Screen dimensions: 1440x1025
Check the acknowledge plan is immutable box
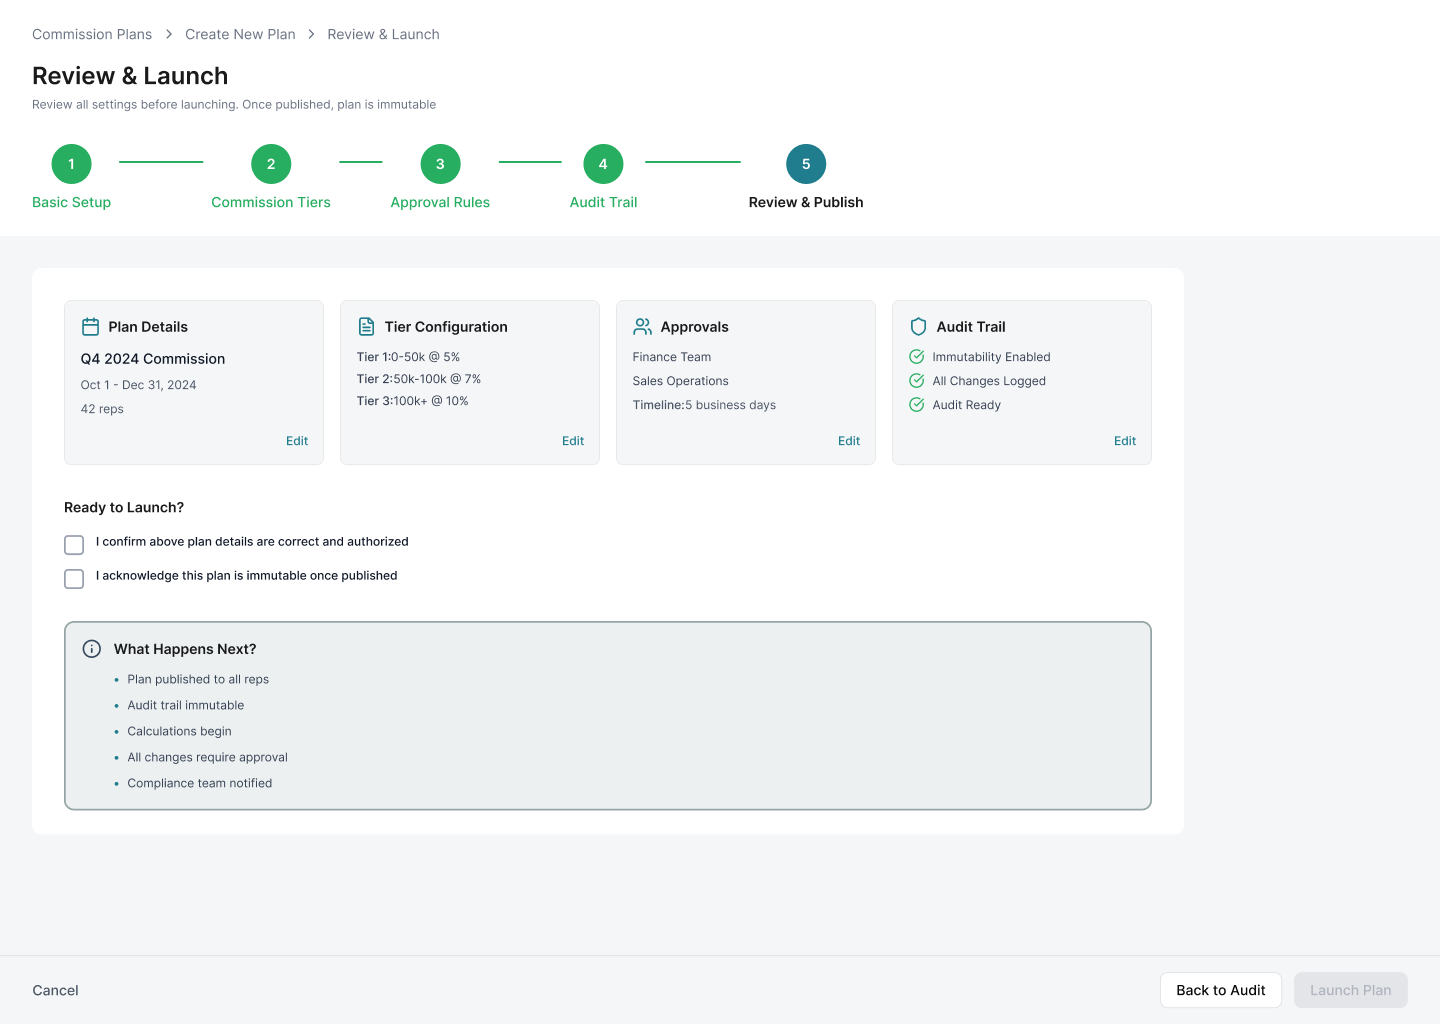click(x=74, y=579)
